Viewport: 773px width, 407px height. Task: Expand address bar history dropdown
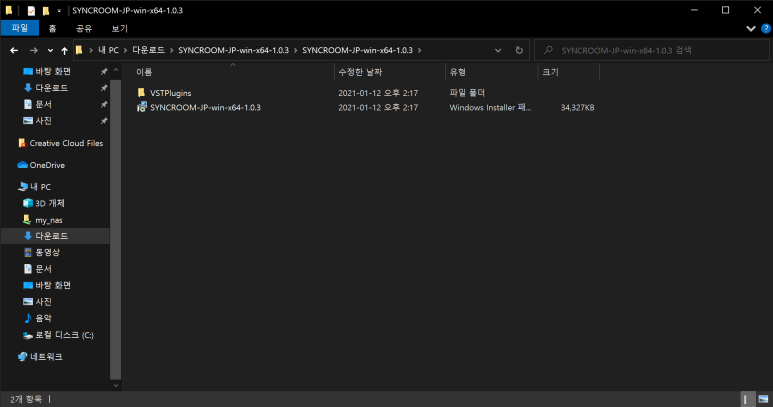coord(498,50)
